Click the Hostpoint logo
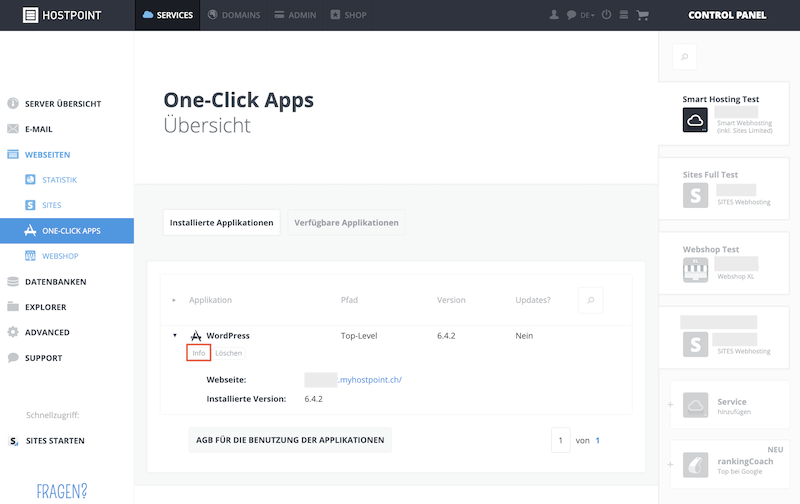Viewport: 800px width, 504px height. (62, 15)
